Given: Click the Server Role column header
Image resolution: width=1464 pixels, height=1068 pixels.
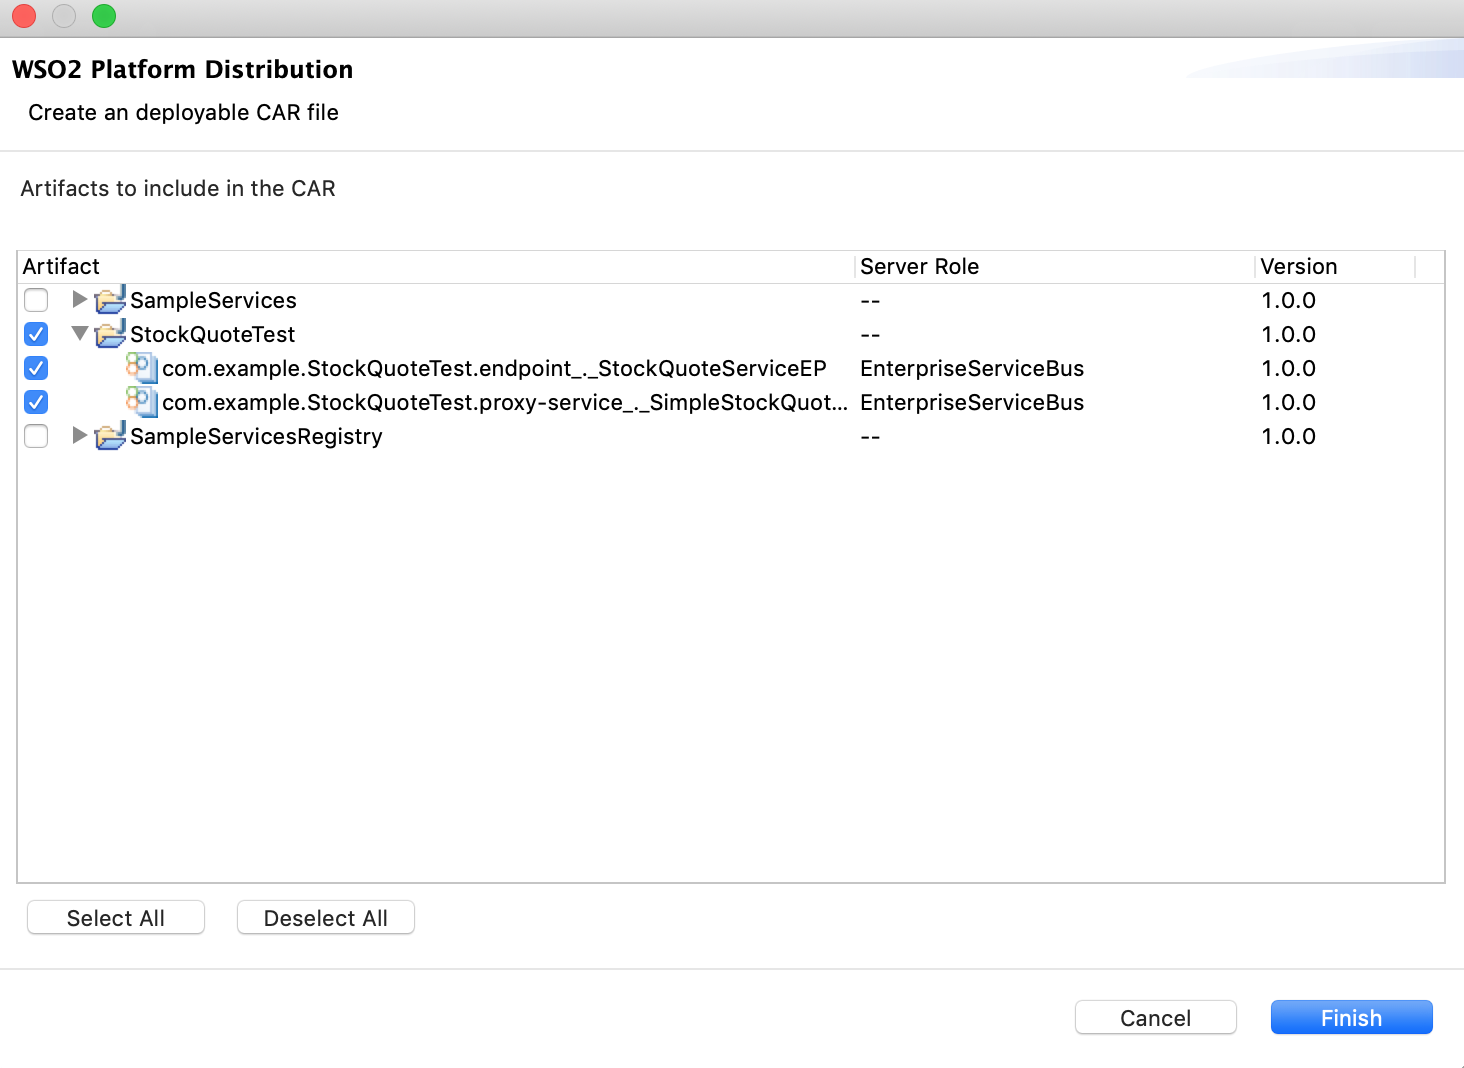Looking at the screenshot, I should (x=1056, y=267).
